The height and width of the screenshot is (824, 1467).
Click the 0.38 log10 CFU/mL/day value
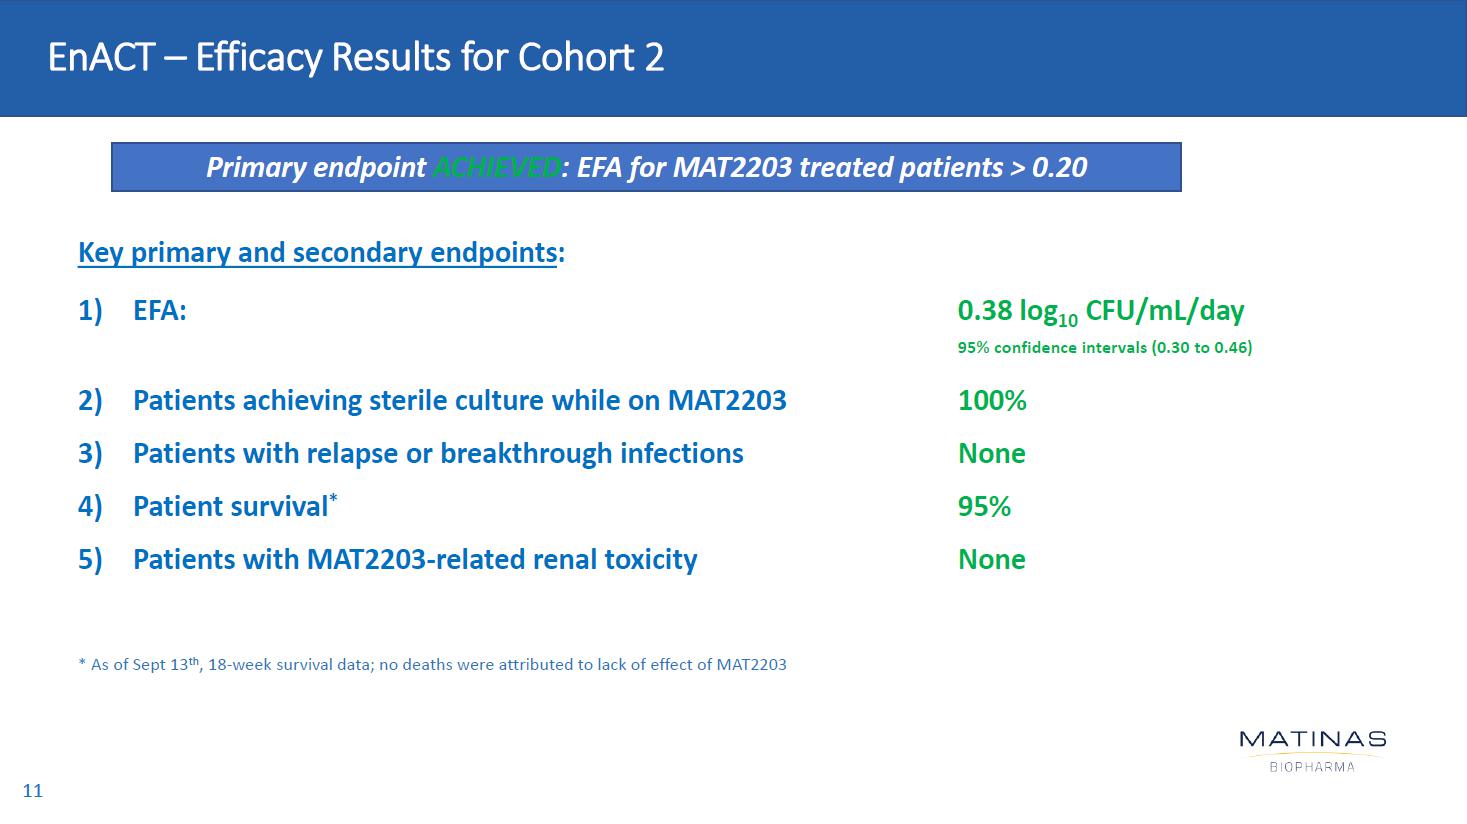tap(1100, 311)
